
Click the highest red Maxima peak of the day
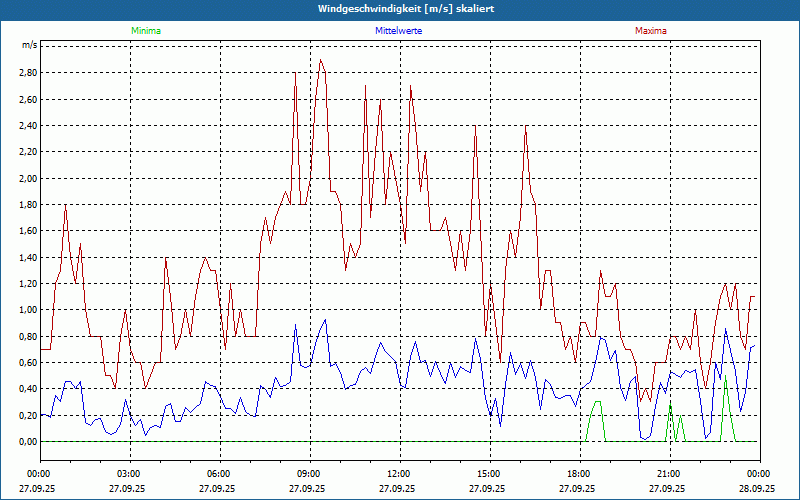pyautogui.click(x=320, y=60)
